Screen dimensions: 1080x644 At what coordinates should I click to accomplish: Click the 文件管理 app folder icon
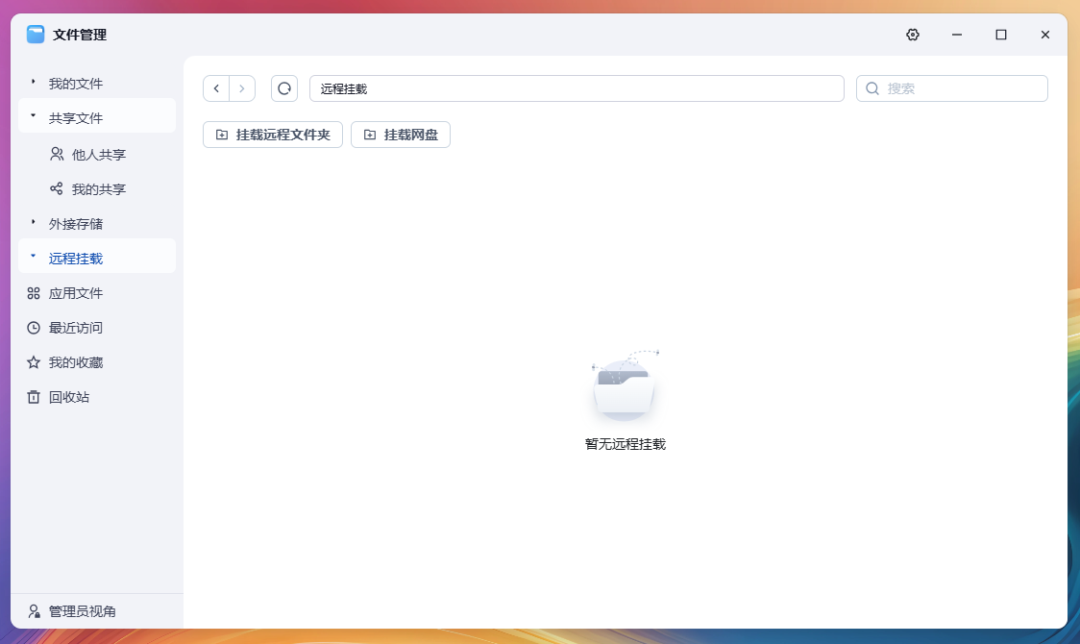[36, 34]
